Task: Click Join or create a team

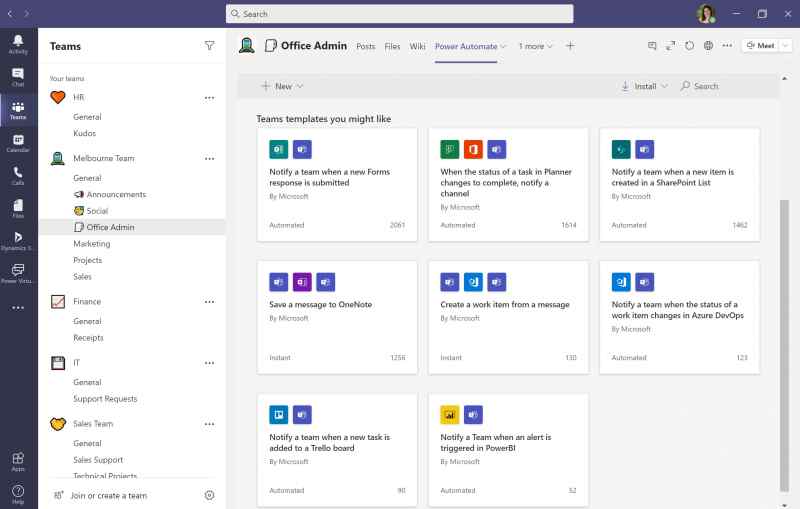Action: pos(109,495)
